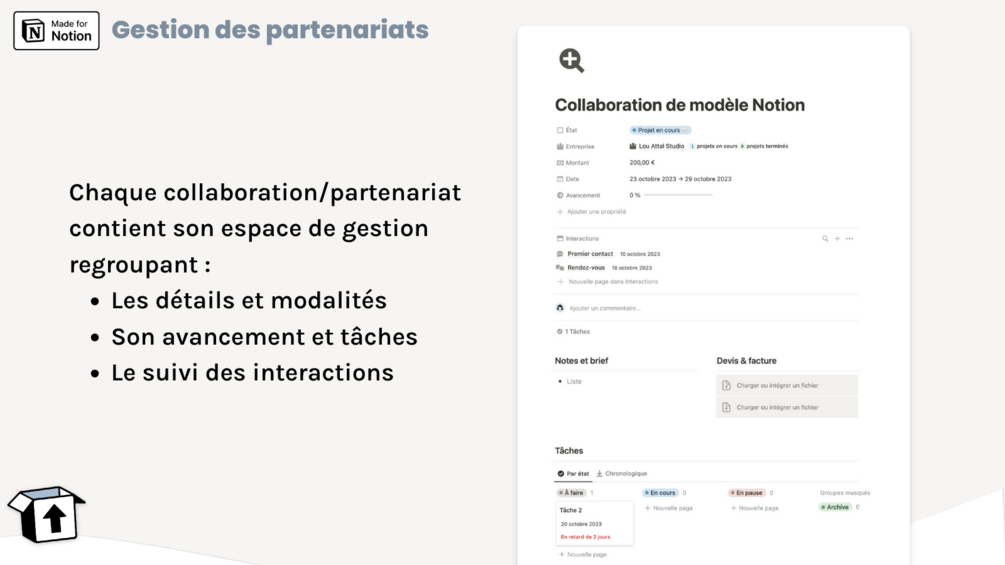Click search icon in Interactions section
This screenshot has height=565, width=1005.
[x=825, y=239]
